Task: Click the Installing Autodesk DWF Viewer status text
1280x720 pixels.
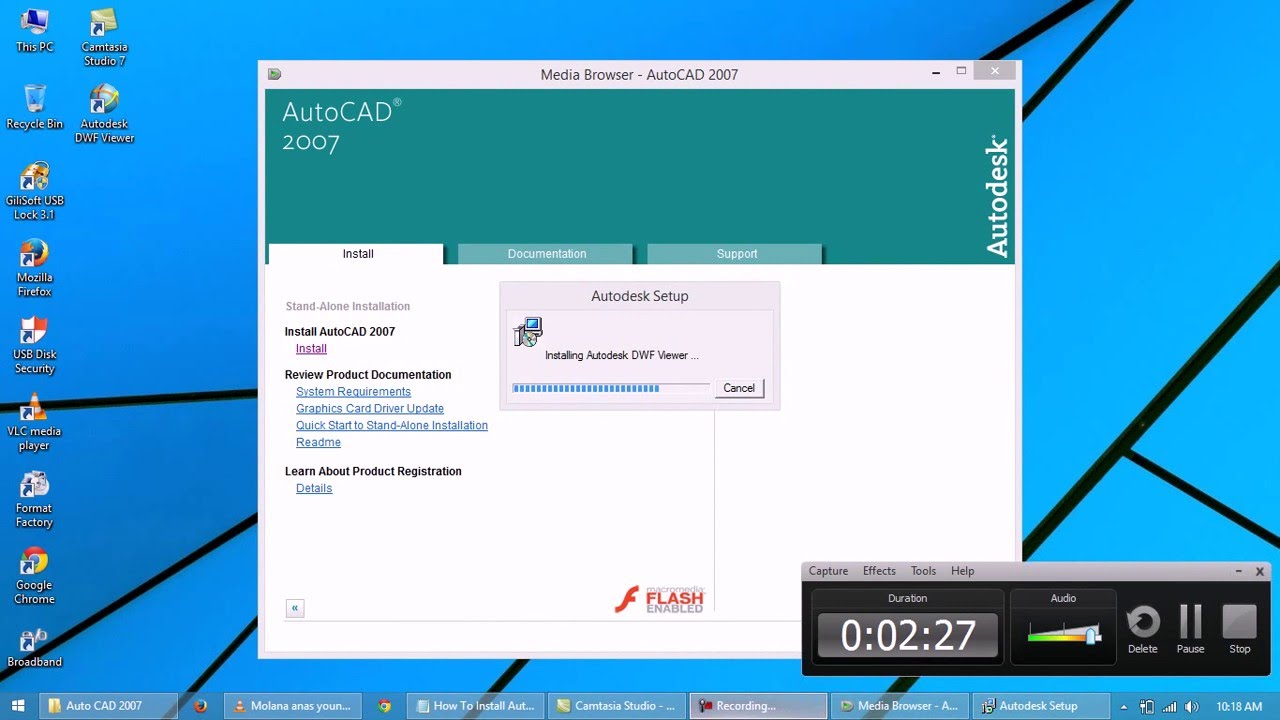Action: point(622,355)
